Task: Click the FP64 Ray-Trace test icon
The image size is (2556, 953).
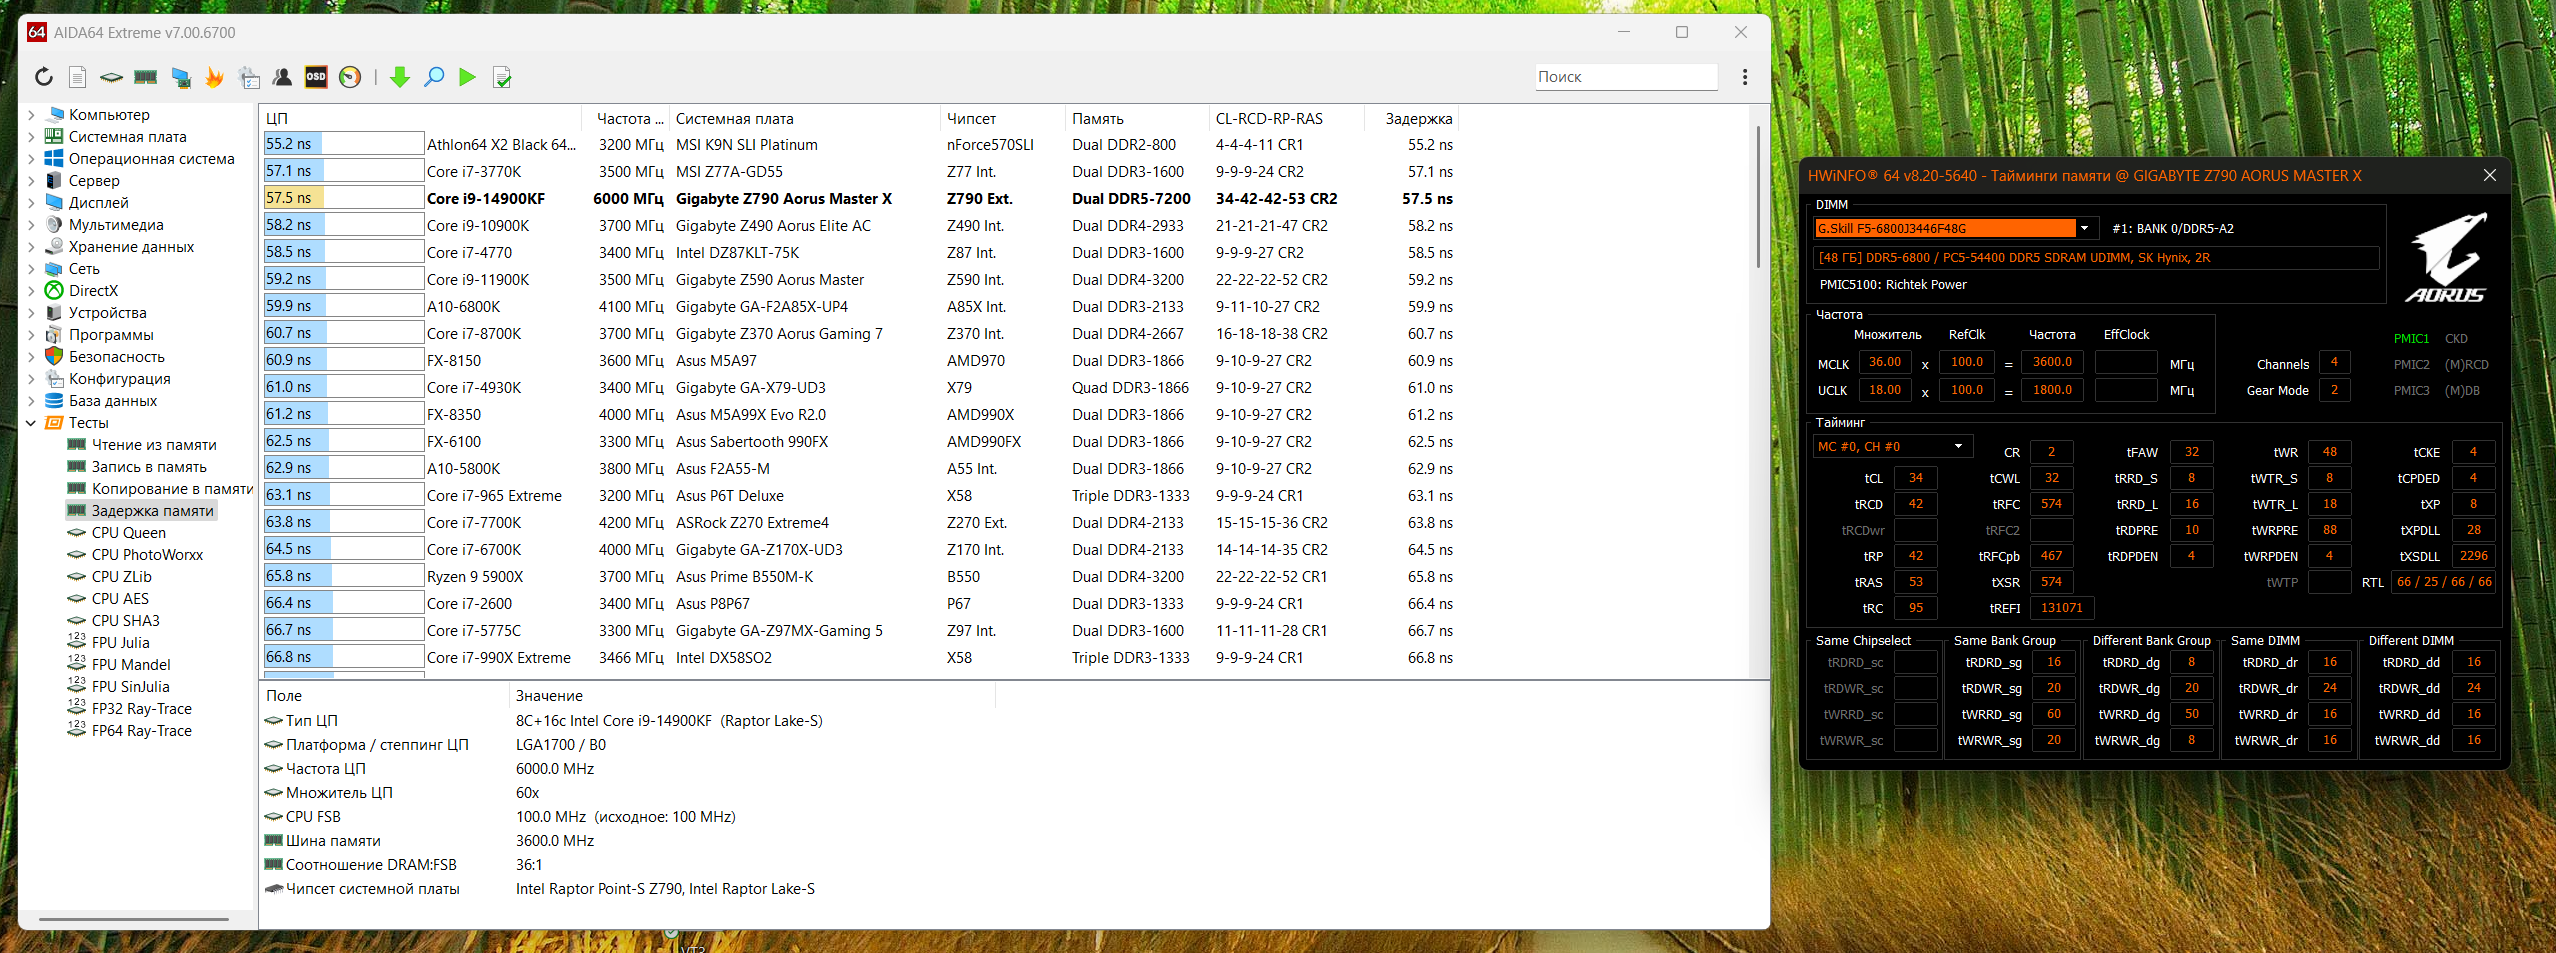Action: [x=76, y=731]
